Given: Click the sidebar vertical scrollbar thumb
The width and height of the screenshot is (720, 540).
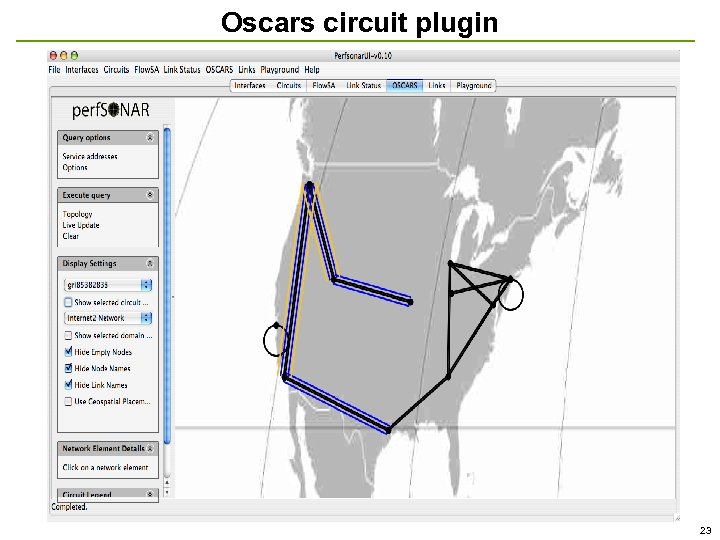Looking at the screenshot, I should tap(167, 286).
